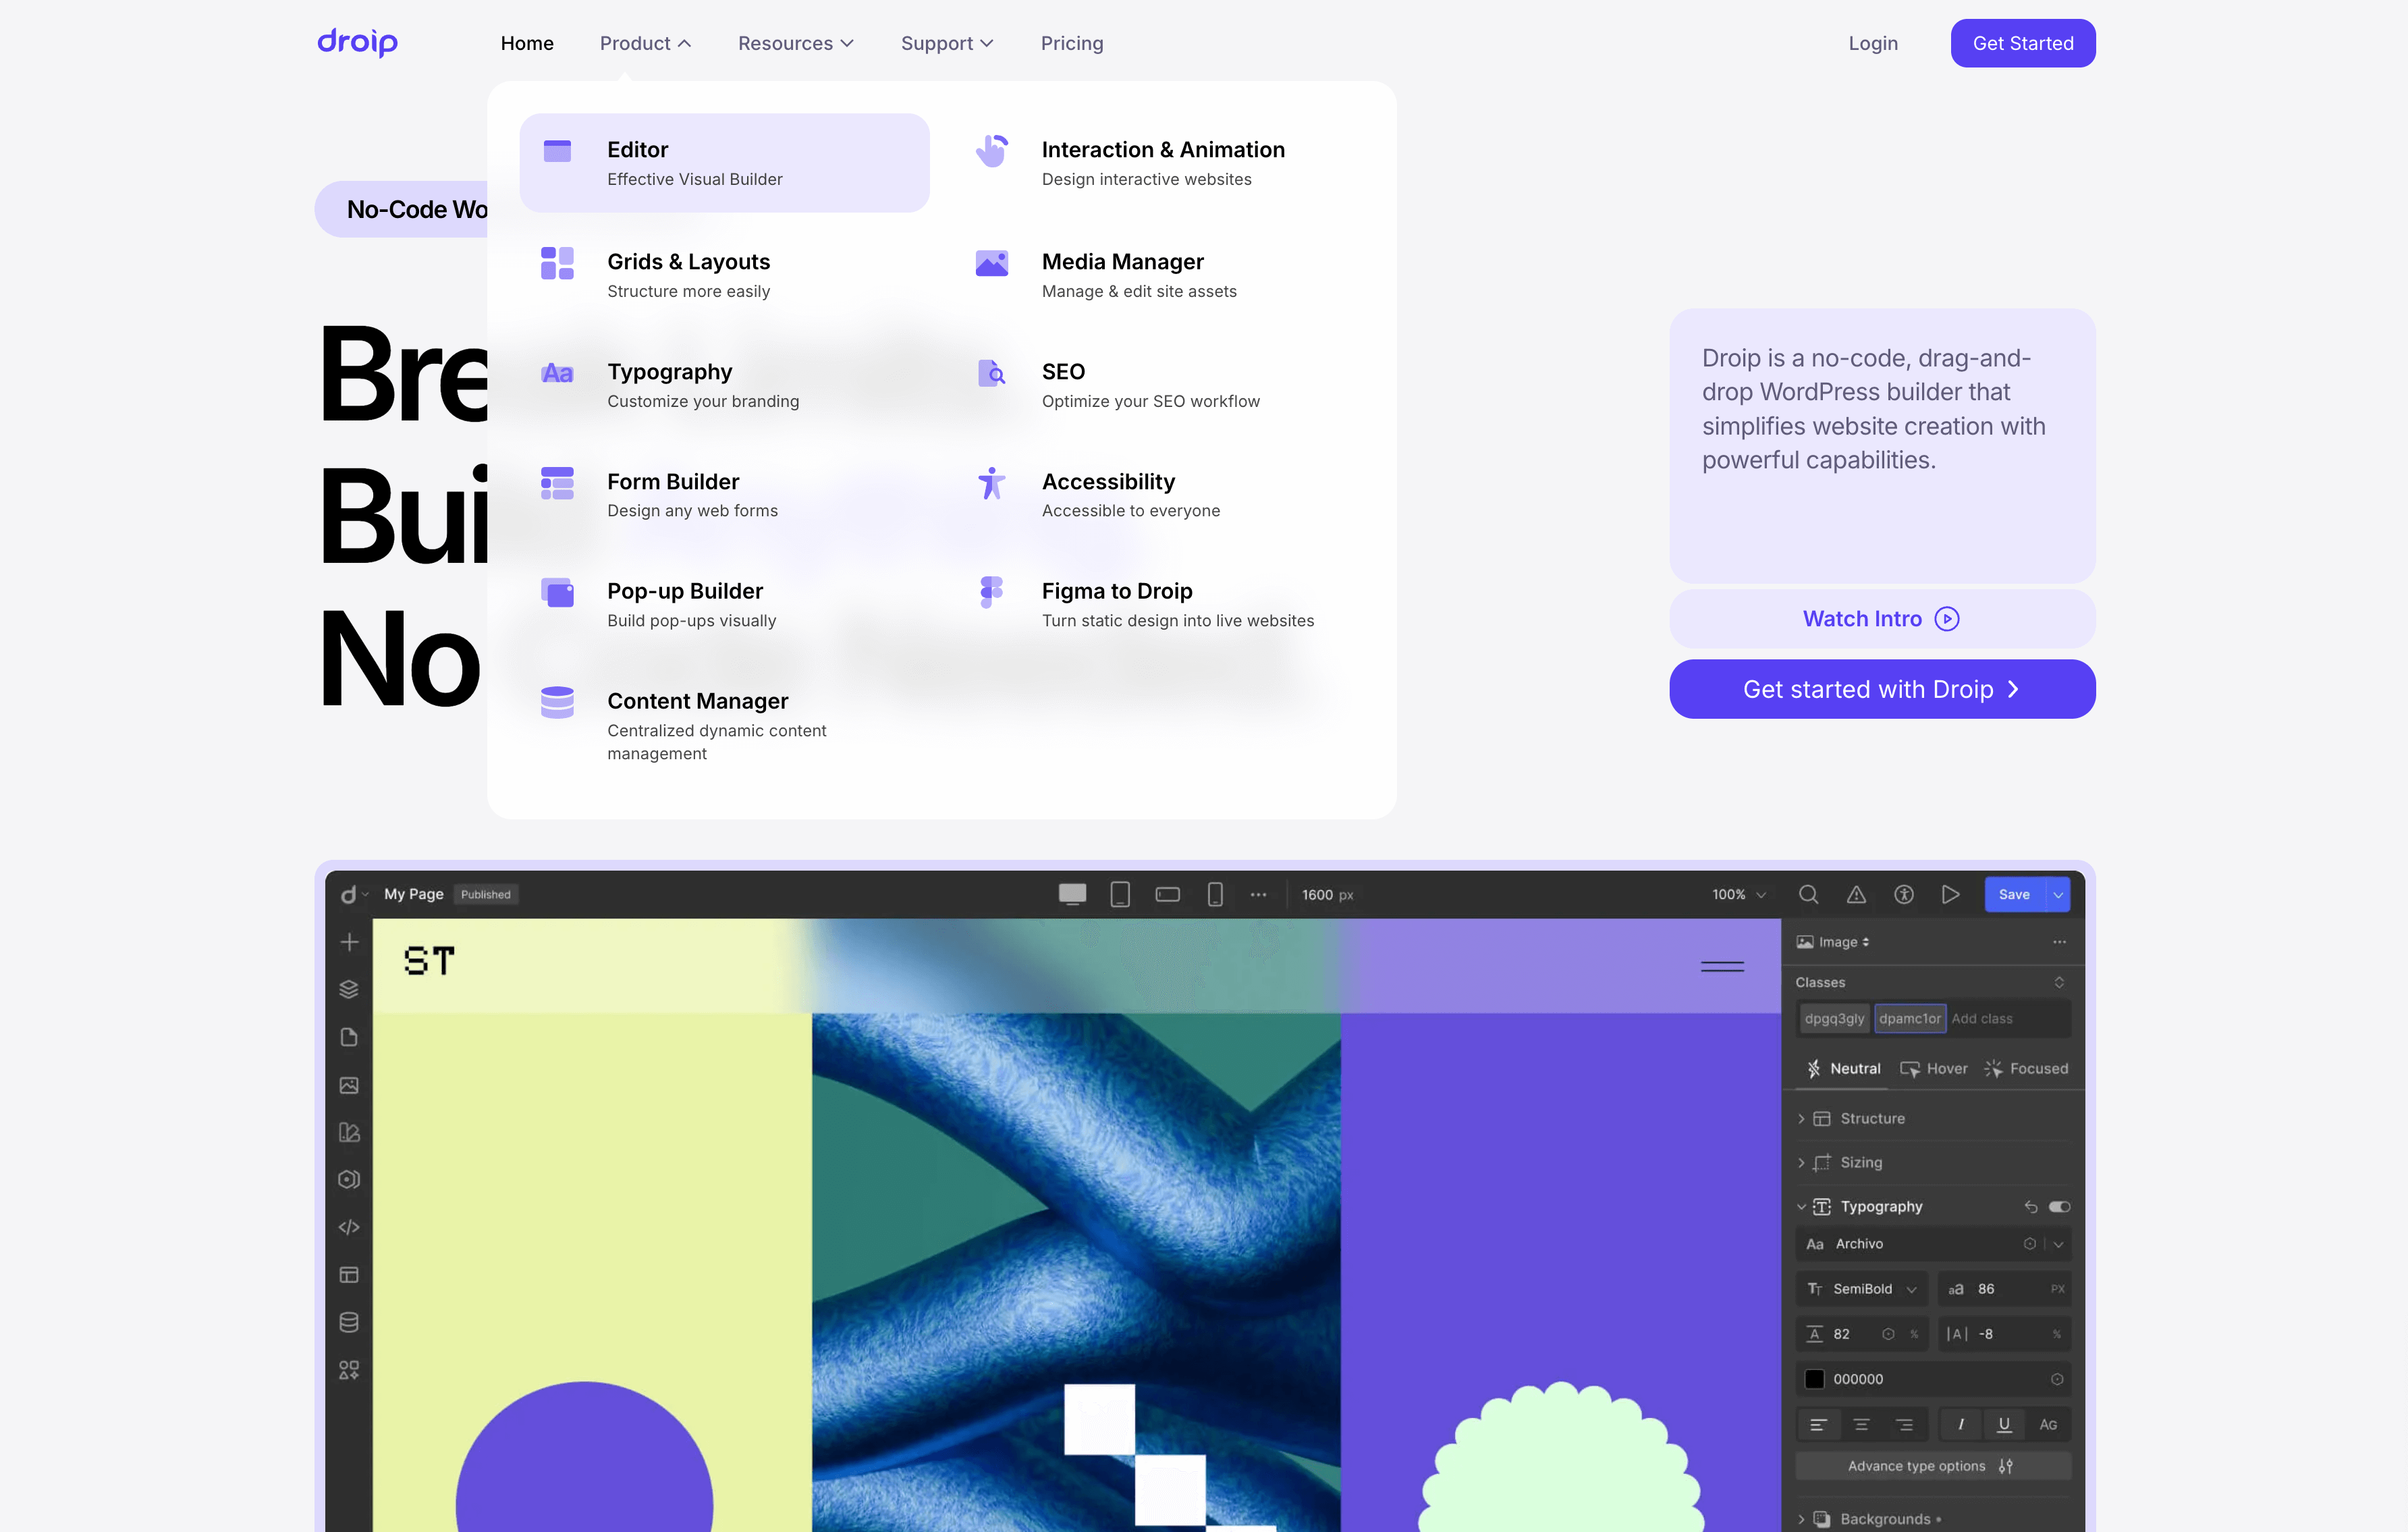Image resolution: width=2408 pixels, height=1532 pixels.
Task: Click the Interaction & Animation hand icon
Action: point(991,151)
